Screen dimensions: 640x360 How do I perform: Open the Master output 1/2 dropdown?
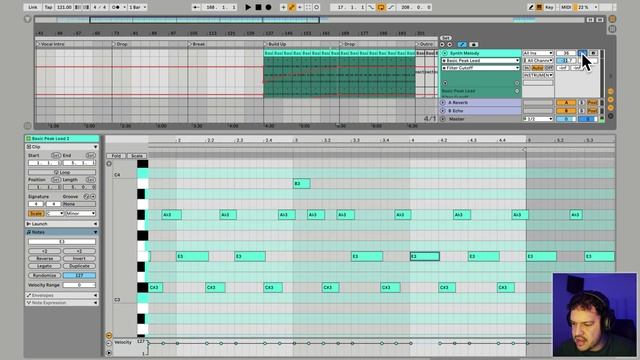[538, 119]
